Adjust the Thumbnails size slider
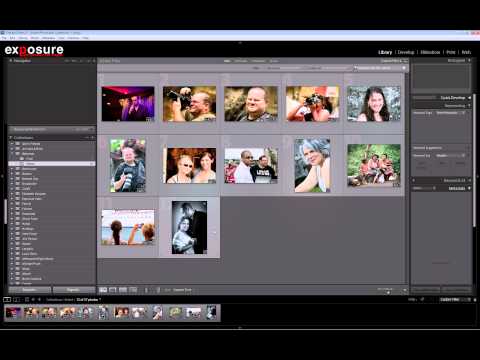The image size is (480, 360). point(388,292)
